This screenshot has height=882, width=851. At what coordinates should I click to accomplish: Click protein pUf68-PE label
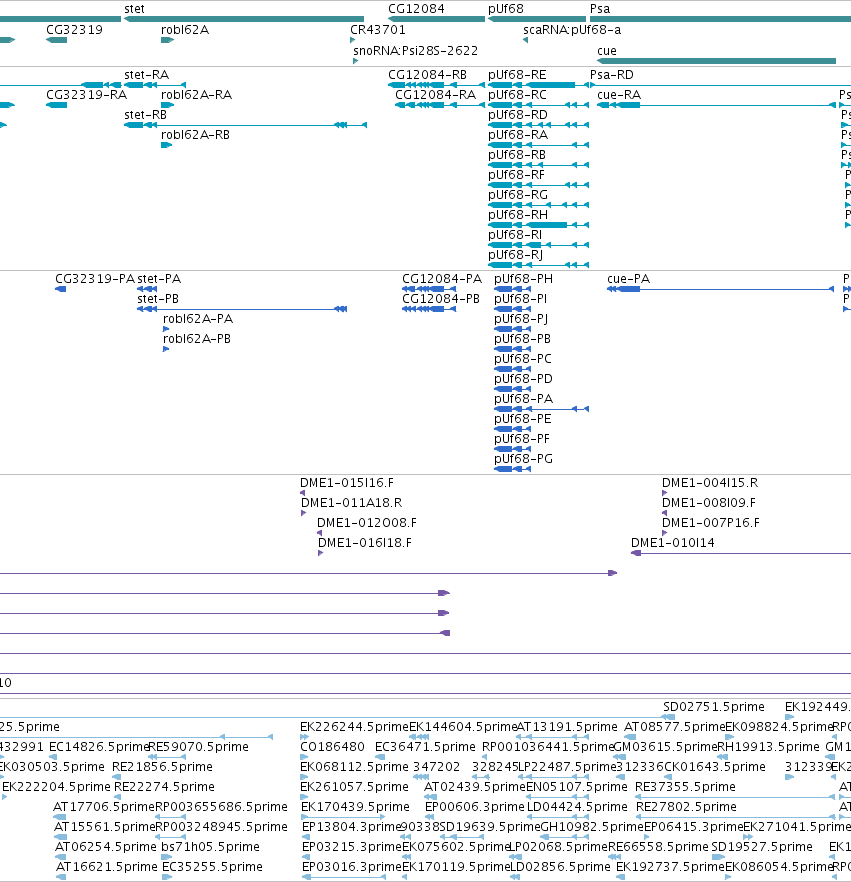coord(523,418)
